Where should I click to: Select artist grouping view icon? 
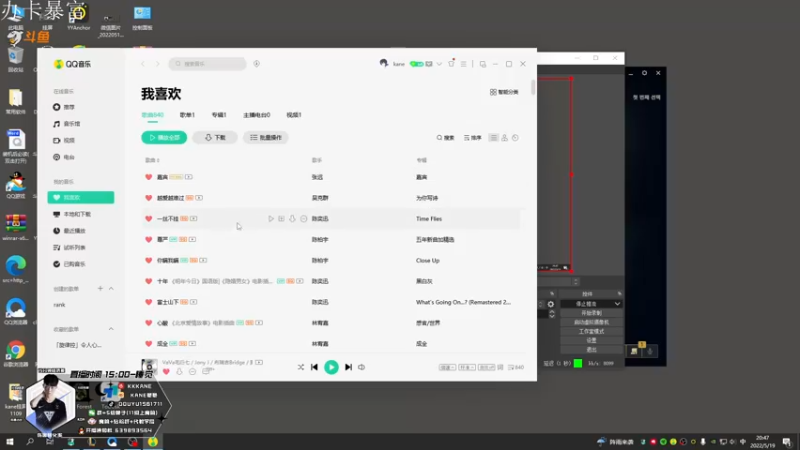pyautogui.click(x=505, y=138)
